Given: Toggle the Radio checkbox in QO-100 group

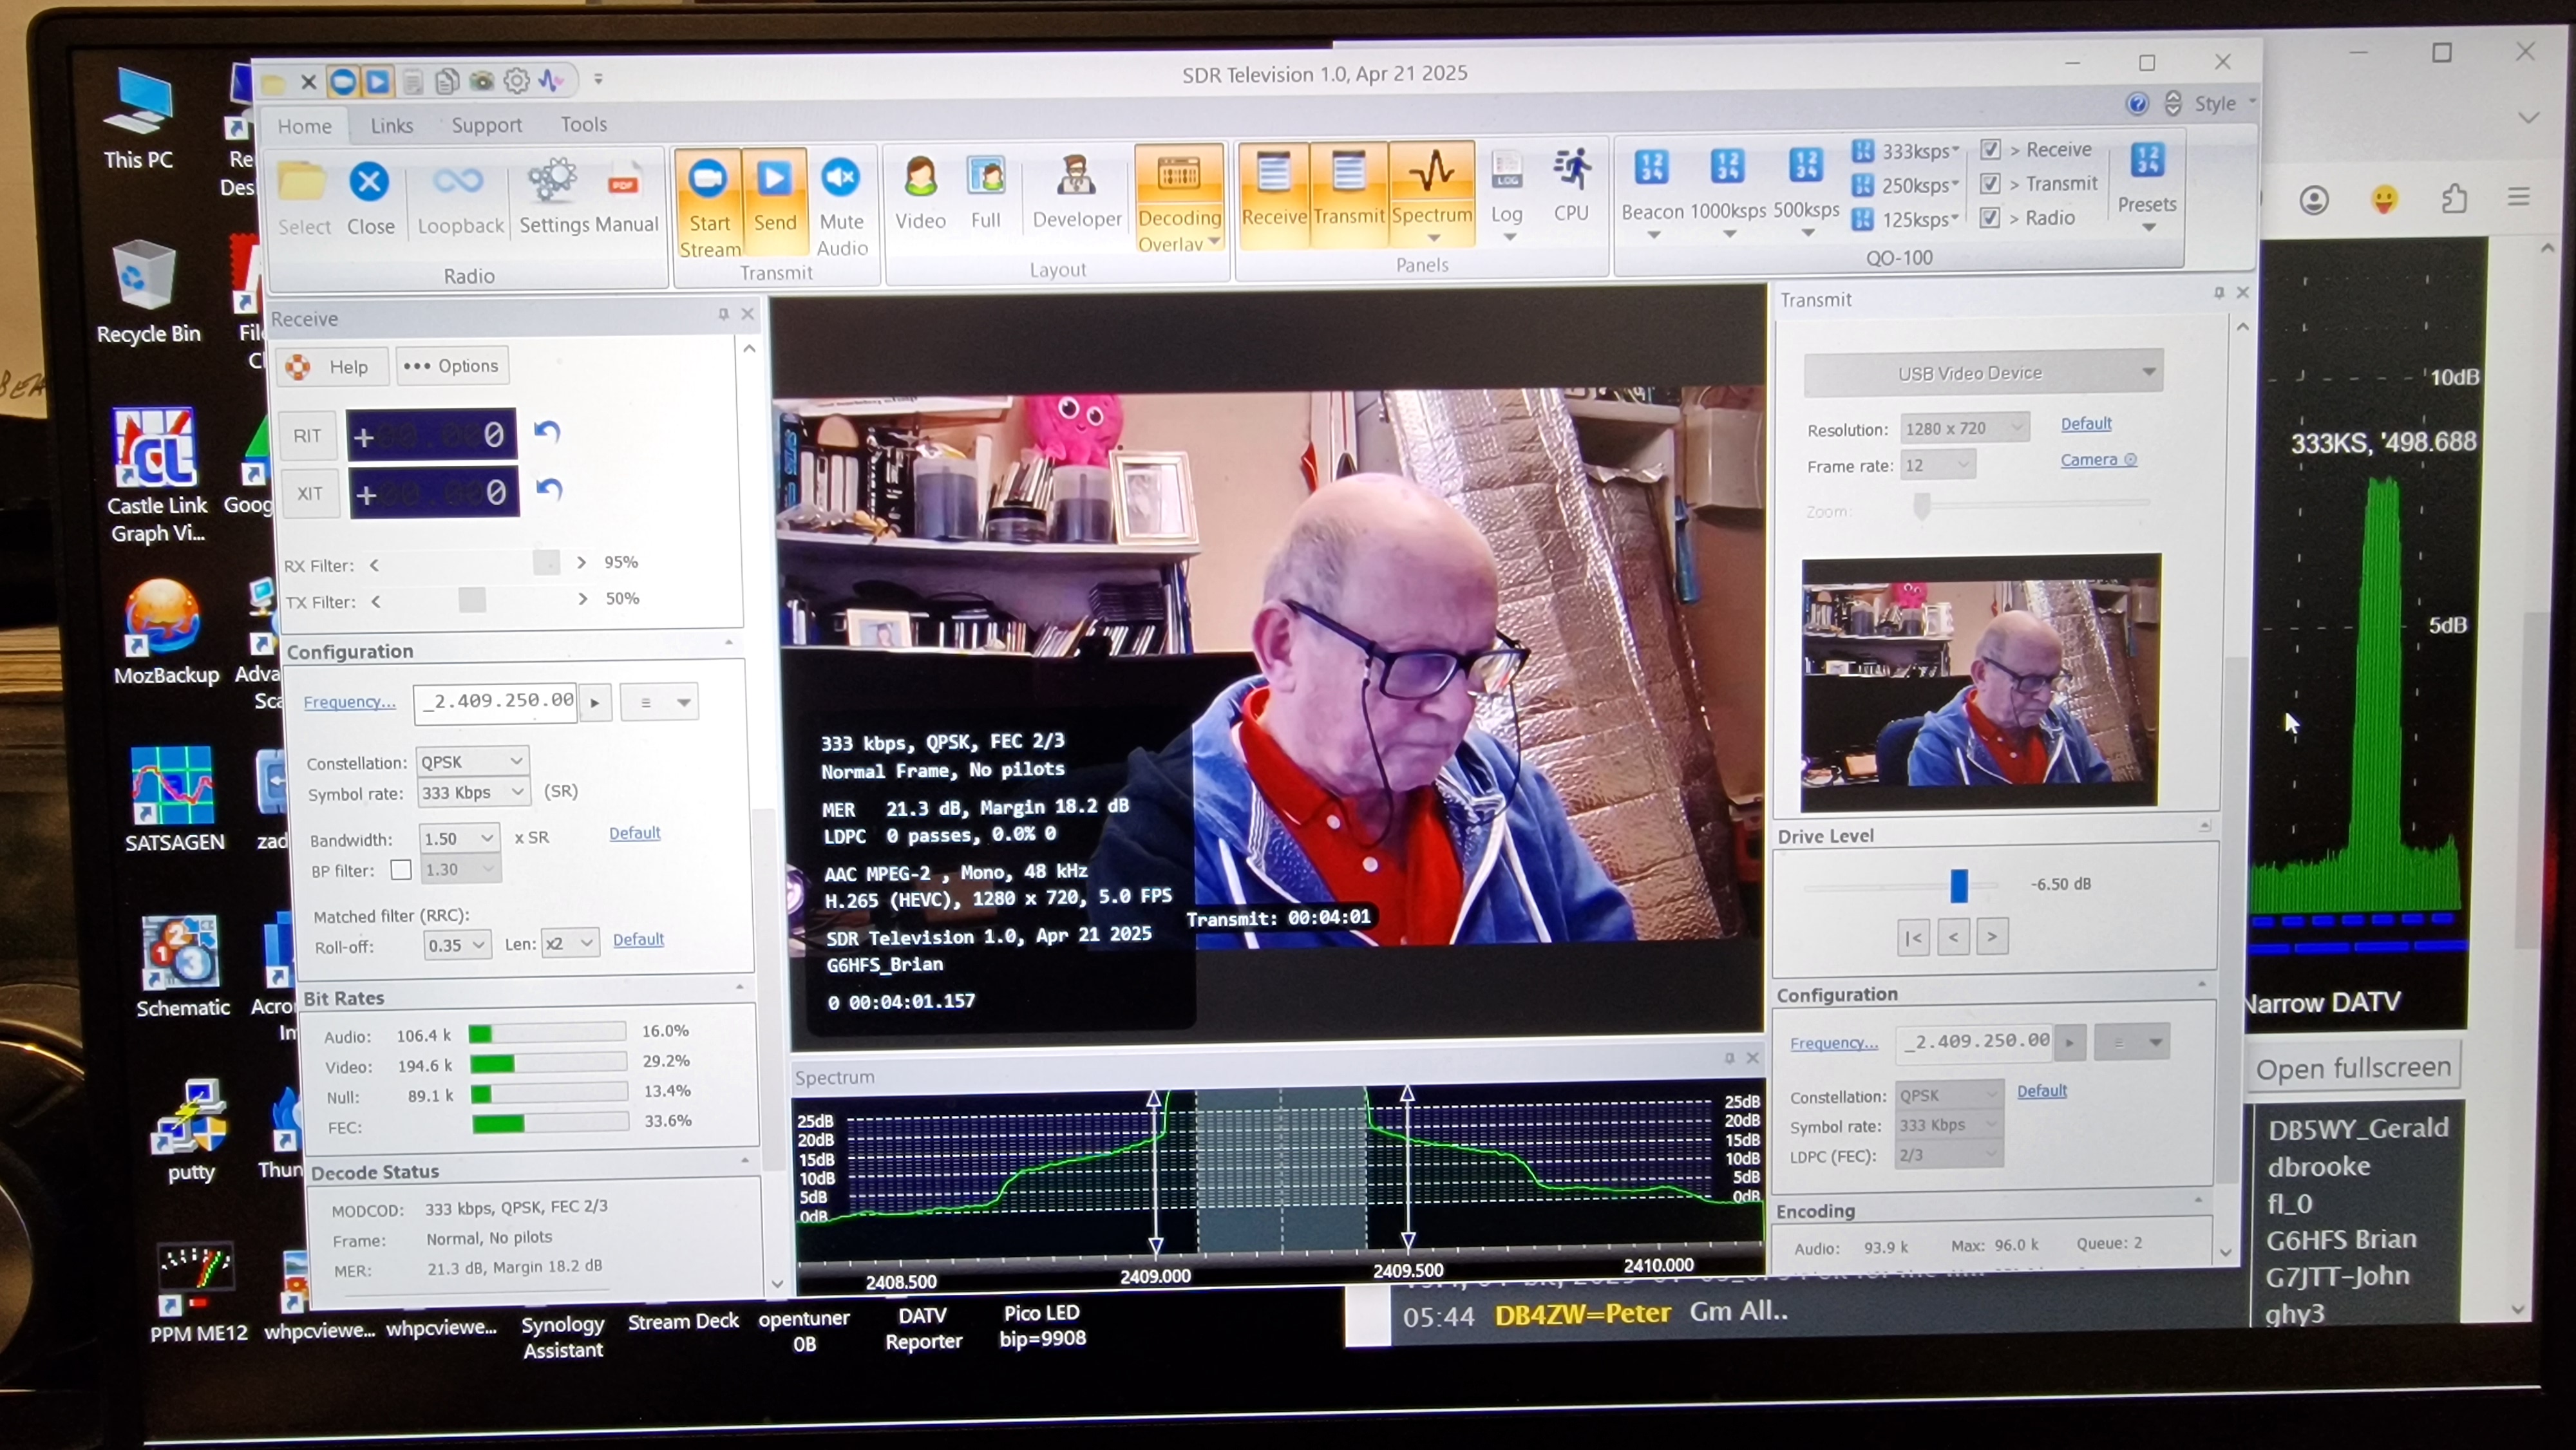Looking at the screenshot, I should pyautogui.click(x=1990, y=217).
